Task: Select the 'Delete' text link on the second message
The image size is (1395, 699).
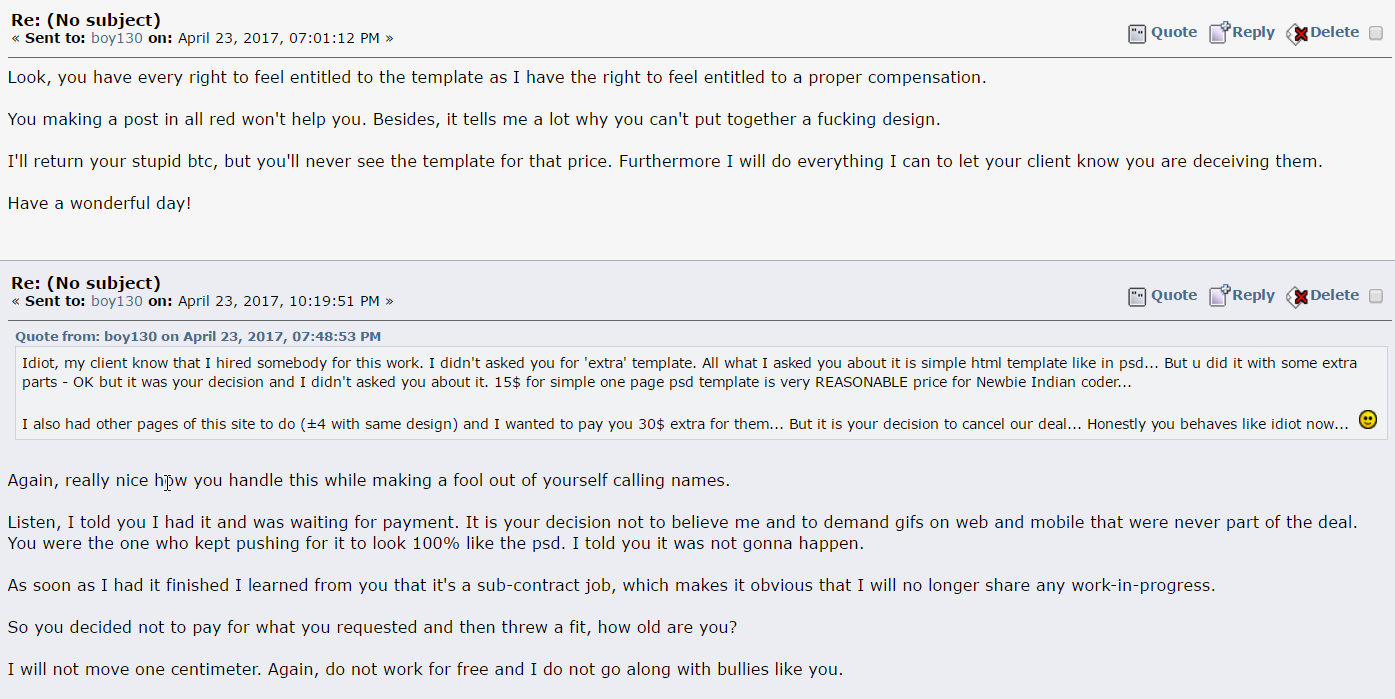Action: (x=1335, y=295)
